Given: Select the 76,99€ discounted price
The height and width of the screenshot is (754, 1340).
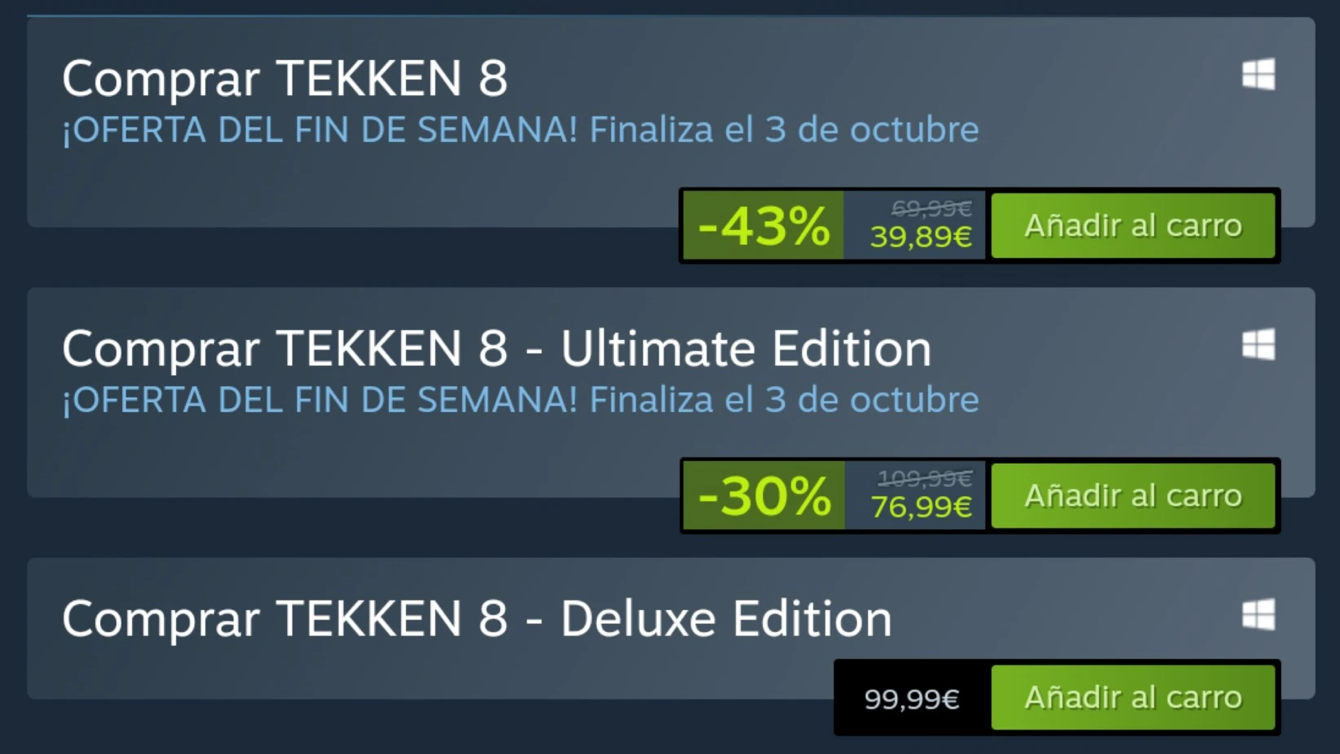Looking at the screenshot, I should click(x=920, y=507).
